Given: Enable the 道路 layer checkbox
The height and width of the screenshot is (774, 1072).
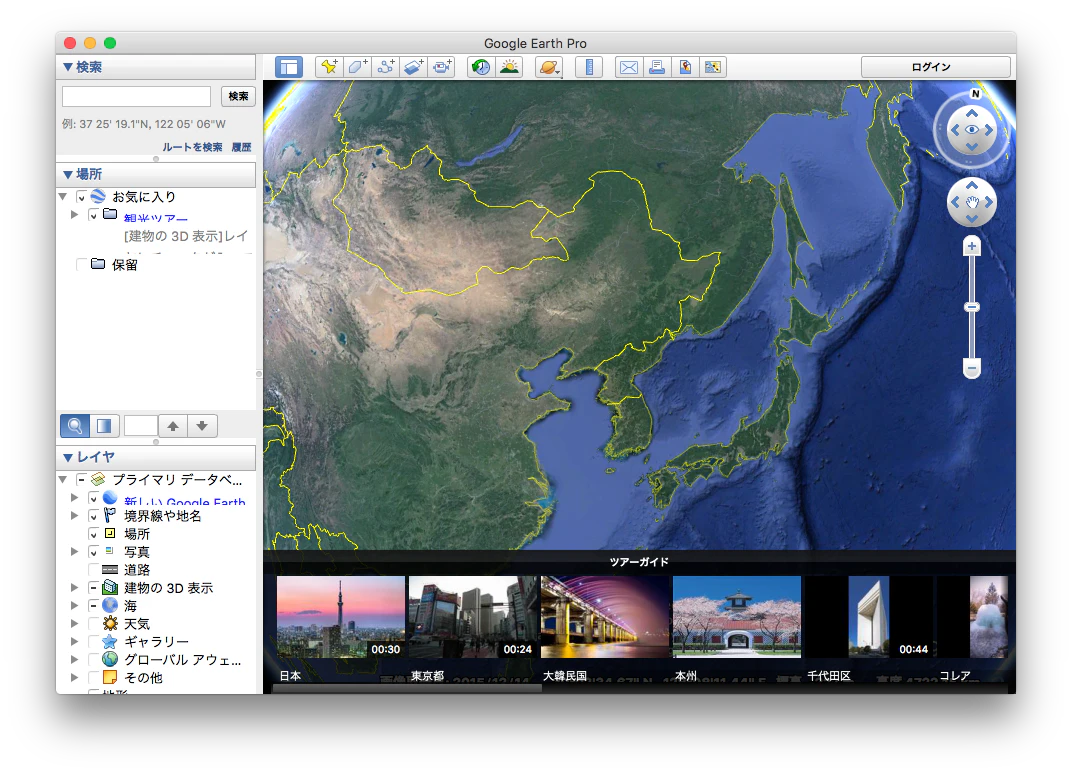Looking at the screenshot, I should click(94, 570).
